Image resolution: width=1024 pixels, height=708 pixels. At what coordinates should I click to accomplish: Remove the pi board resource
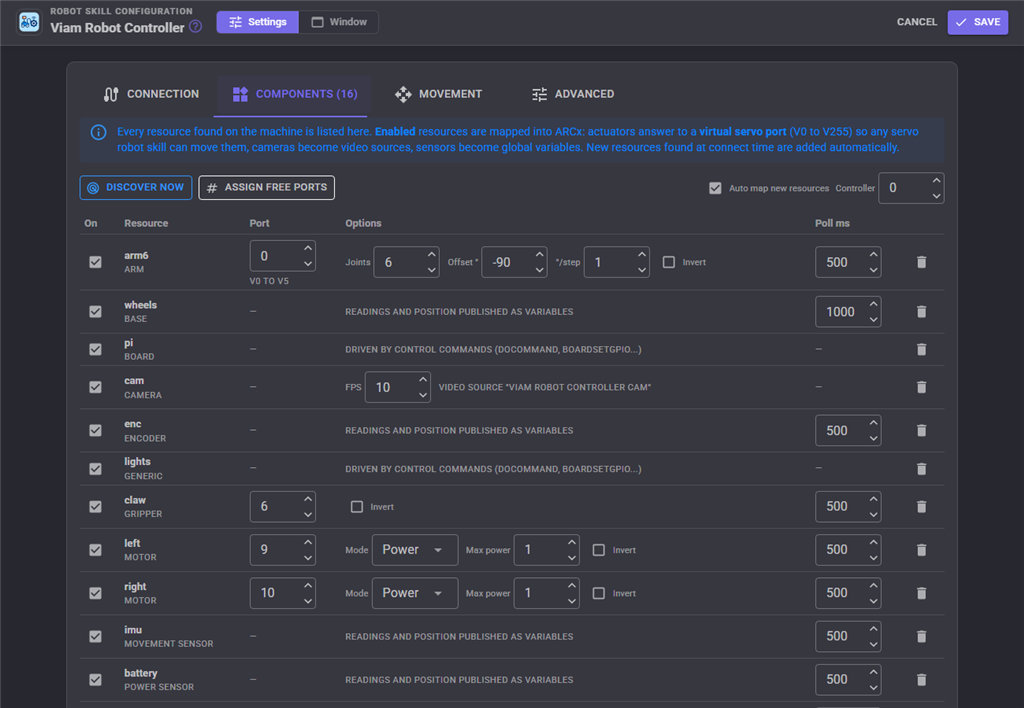(x=921, y=349)
